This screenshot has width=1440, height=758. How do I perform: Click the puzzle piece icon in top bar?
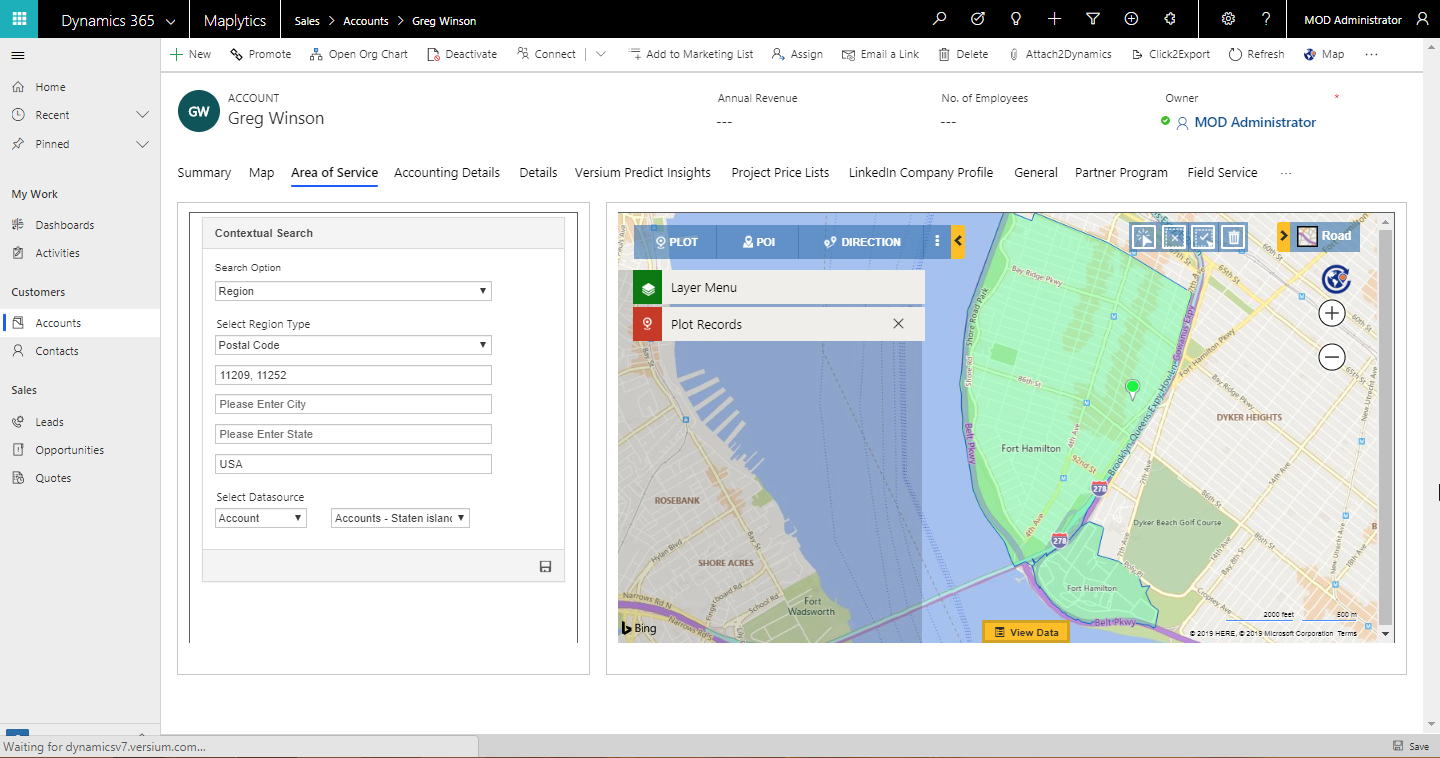(1170, 19)
